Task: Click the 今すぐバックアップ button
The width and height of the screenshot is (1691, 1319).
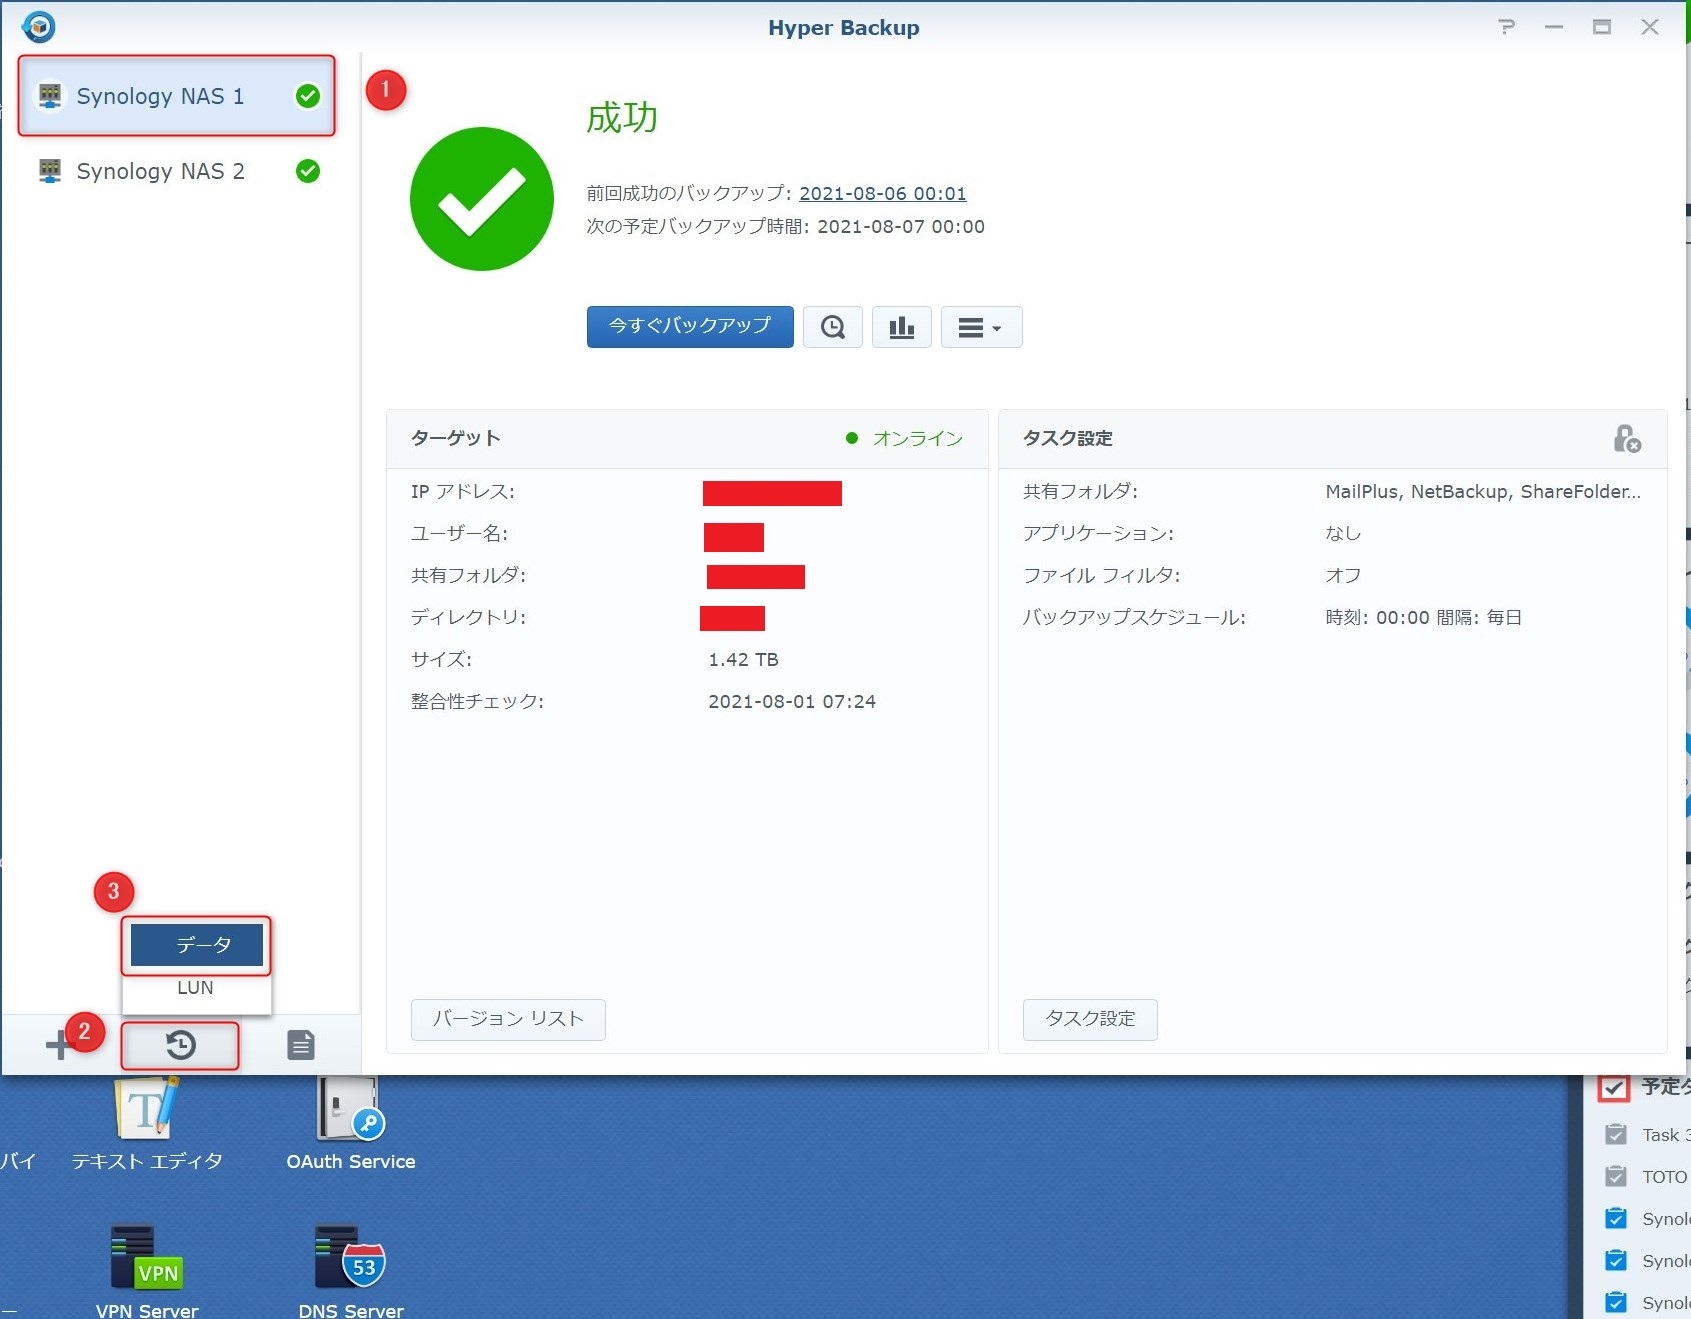Action: click(x=690, y=327)
